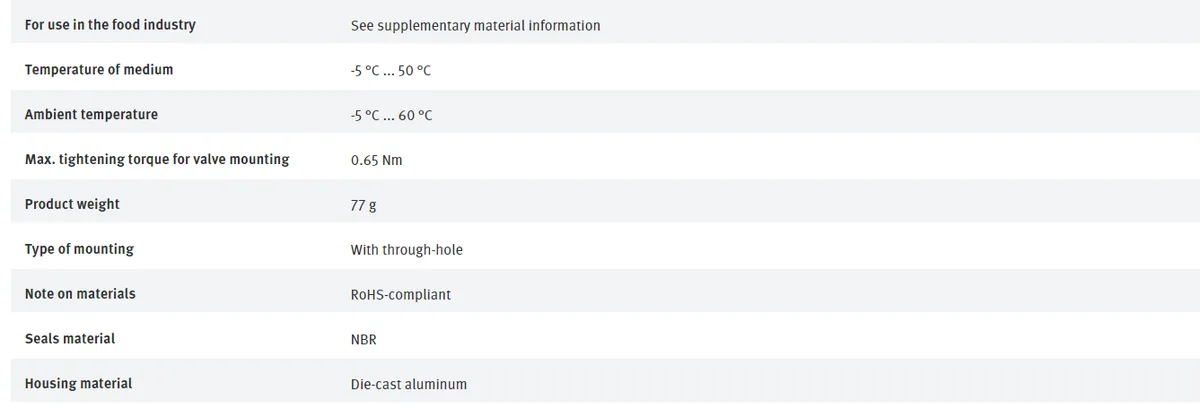Click the 'Housing material' label
Image resolution: width=1200 pixels, height=417 pixels.
click(x=78, y=384)
